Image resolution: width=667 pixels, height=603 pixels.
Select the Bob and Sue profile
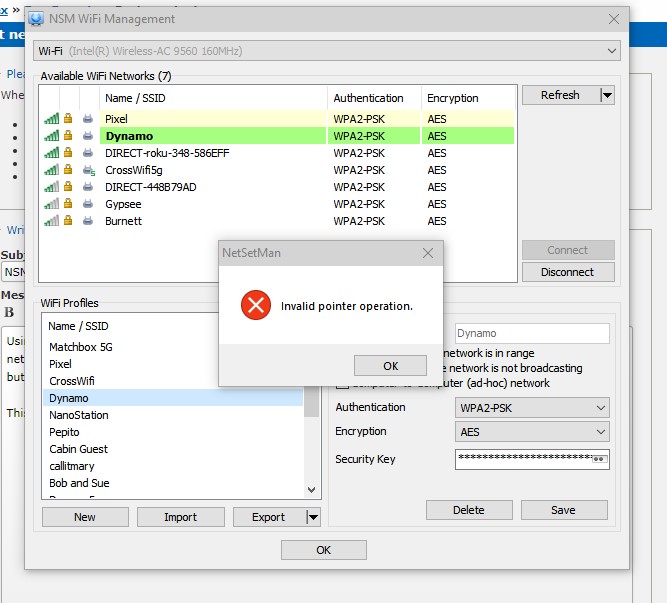coord(173,483)
